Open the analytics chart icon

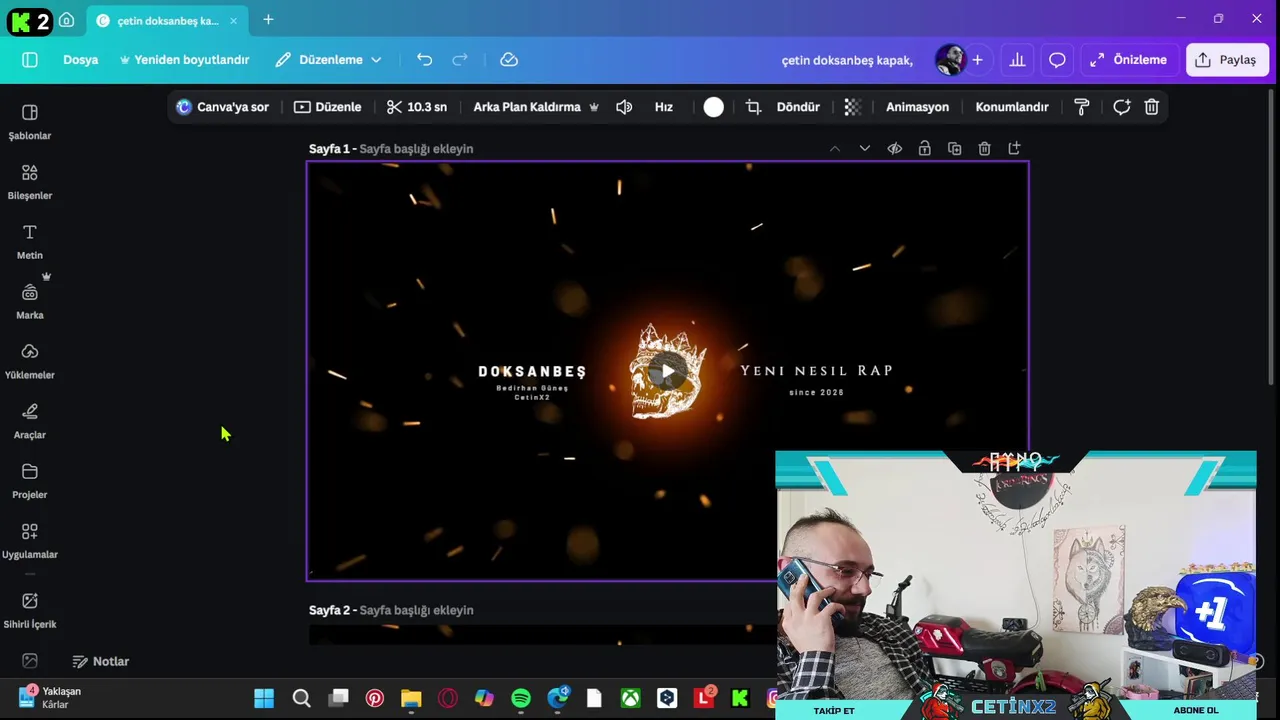tap(1017, 60)
